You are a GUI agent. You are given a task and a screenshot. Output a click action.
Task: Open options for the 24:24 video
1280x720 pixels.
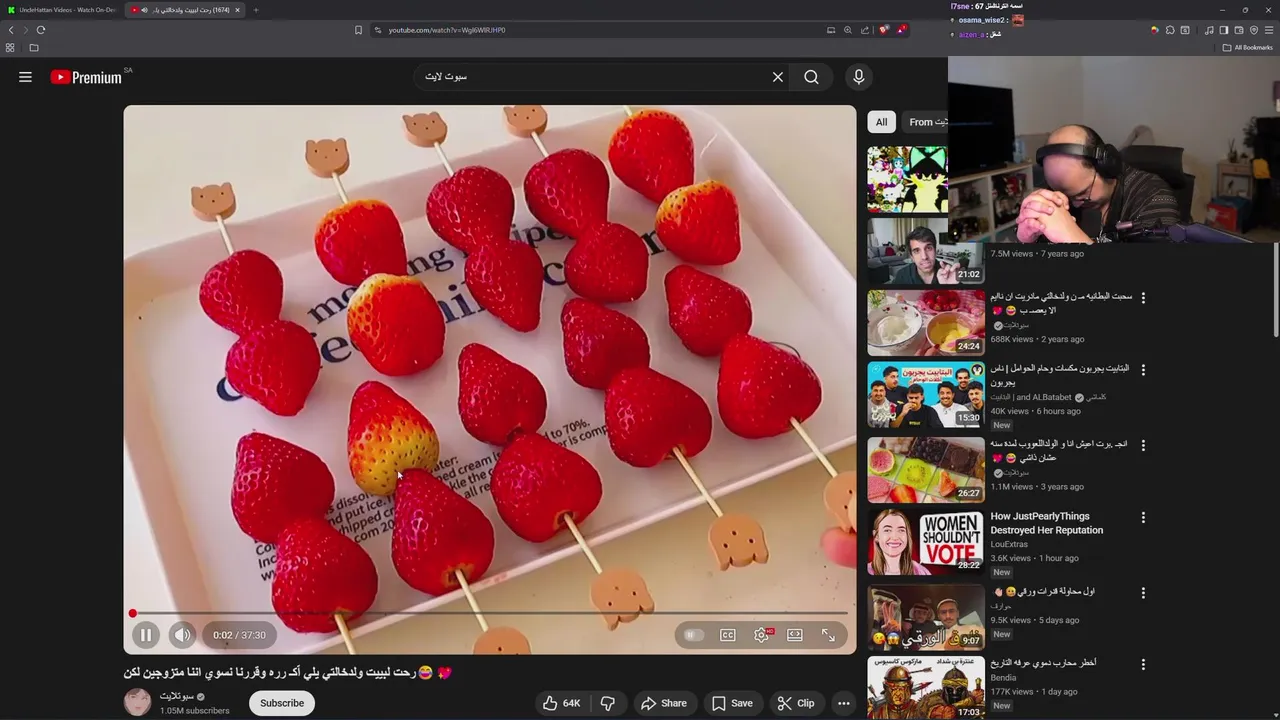pos(1143,298)
